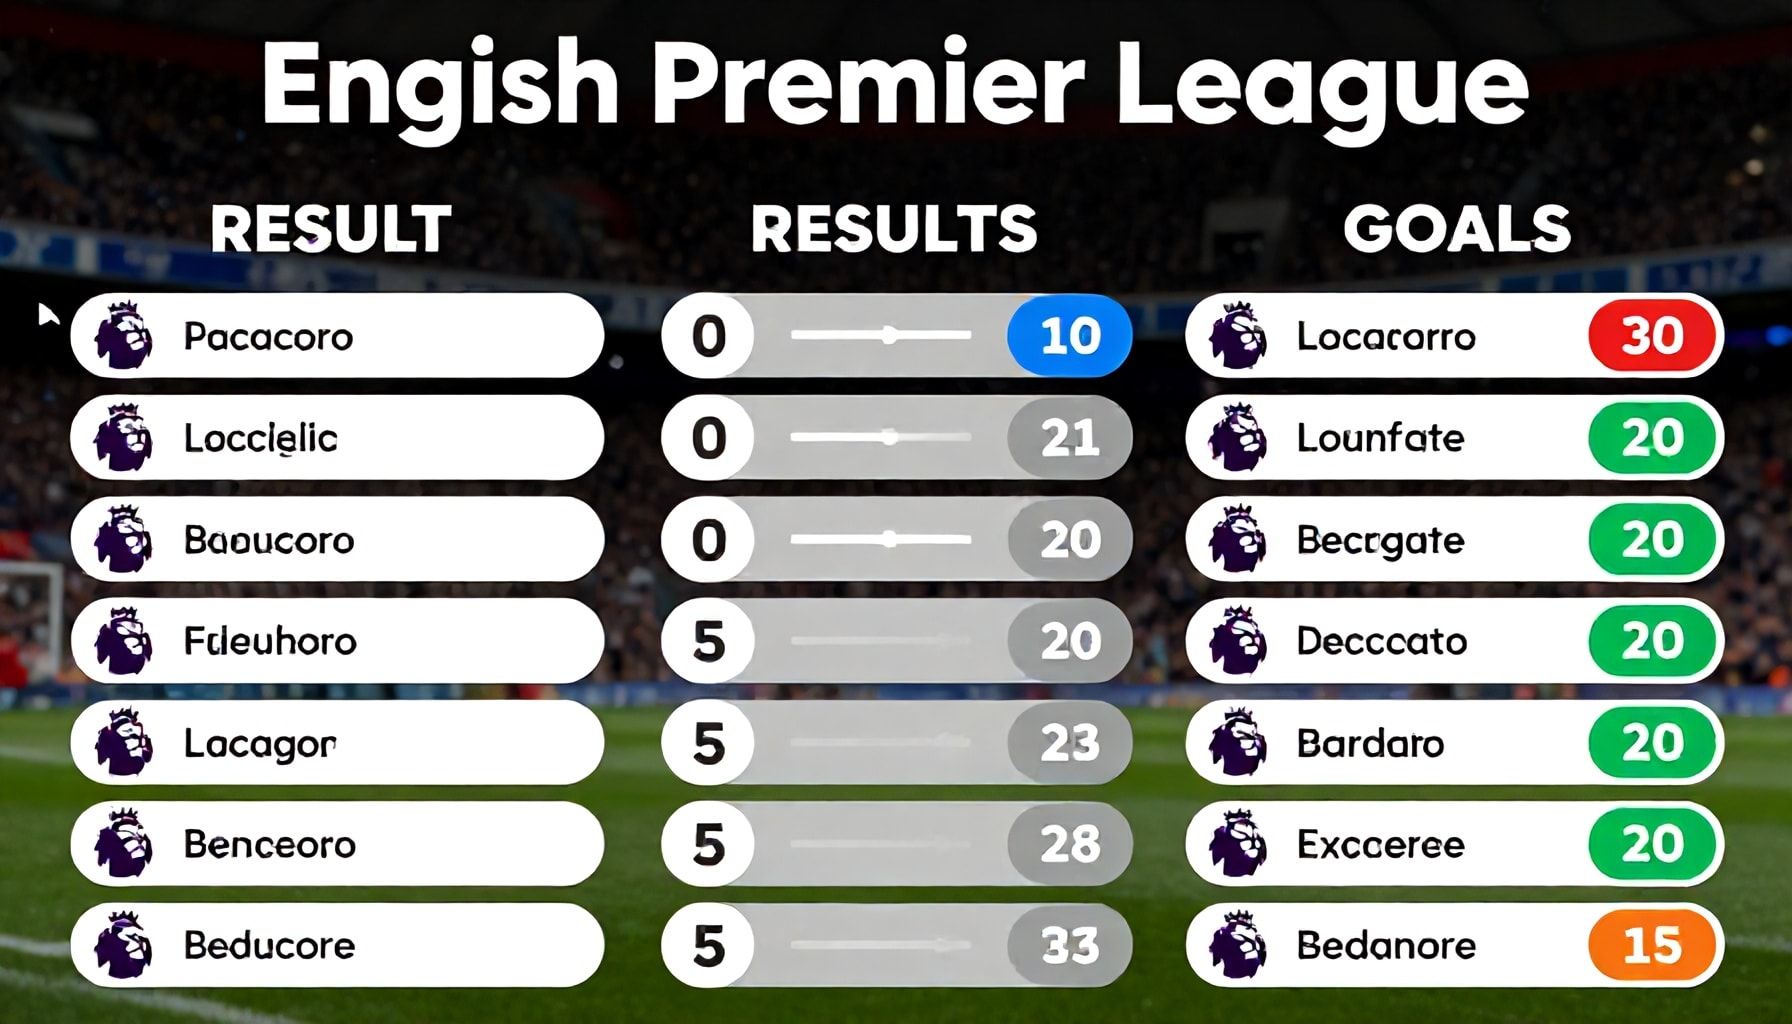Click the orange 15 goals badge

[x=1652, y=945]
